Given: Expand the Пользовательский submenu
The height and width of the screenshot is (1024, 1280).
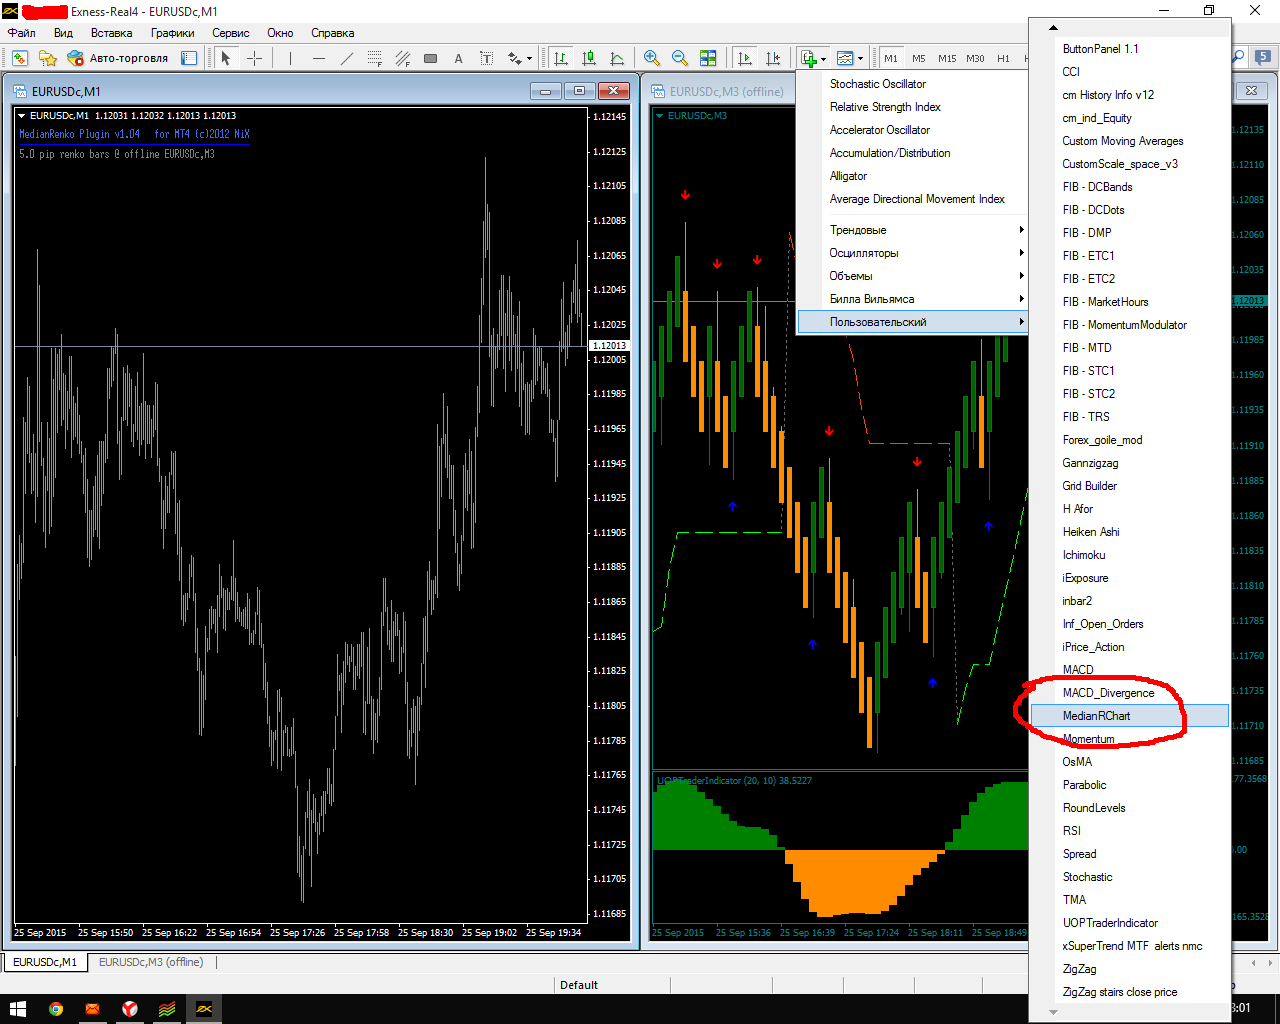Looking at the screenshot, I should click(912, 322).
